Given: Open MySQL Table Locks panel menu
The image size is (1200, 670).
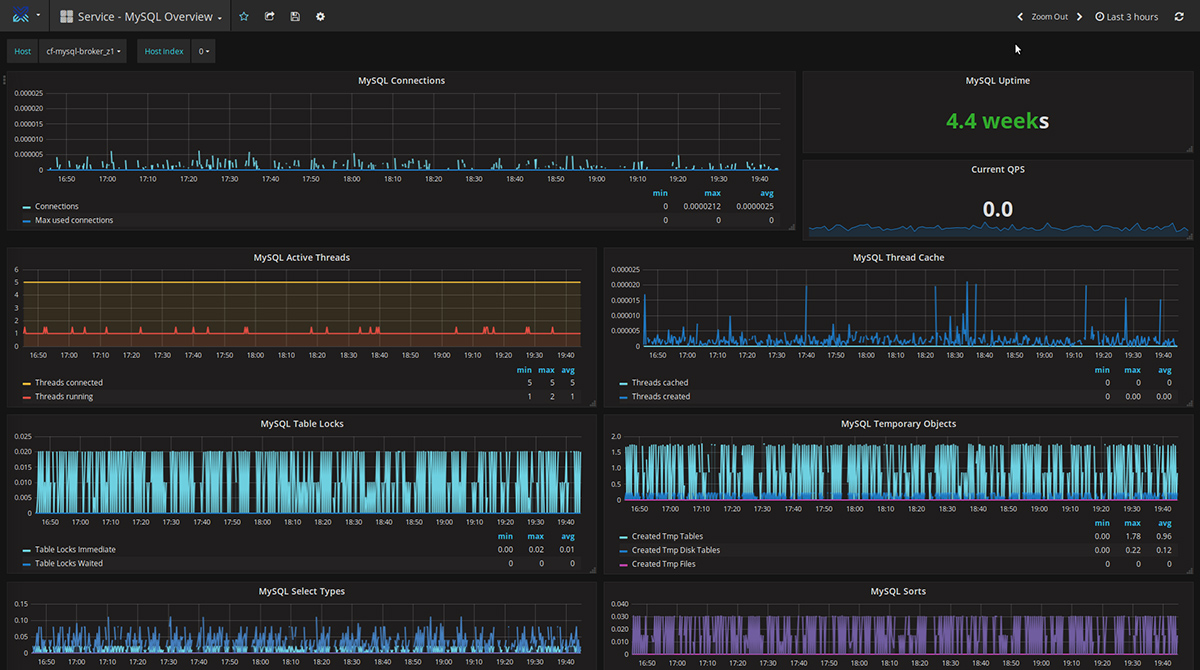Looking at the screenshot, I should pos(301,423).
